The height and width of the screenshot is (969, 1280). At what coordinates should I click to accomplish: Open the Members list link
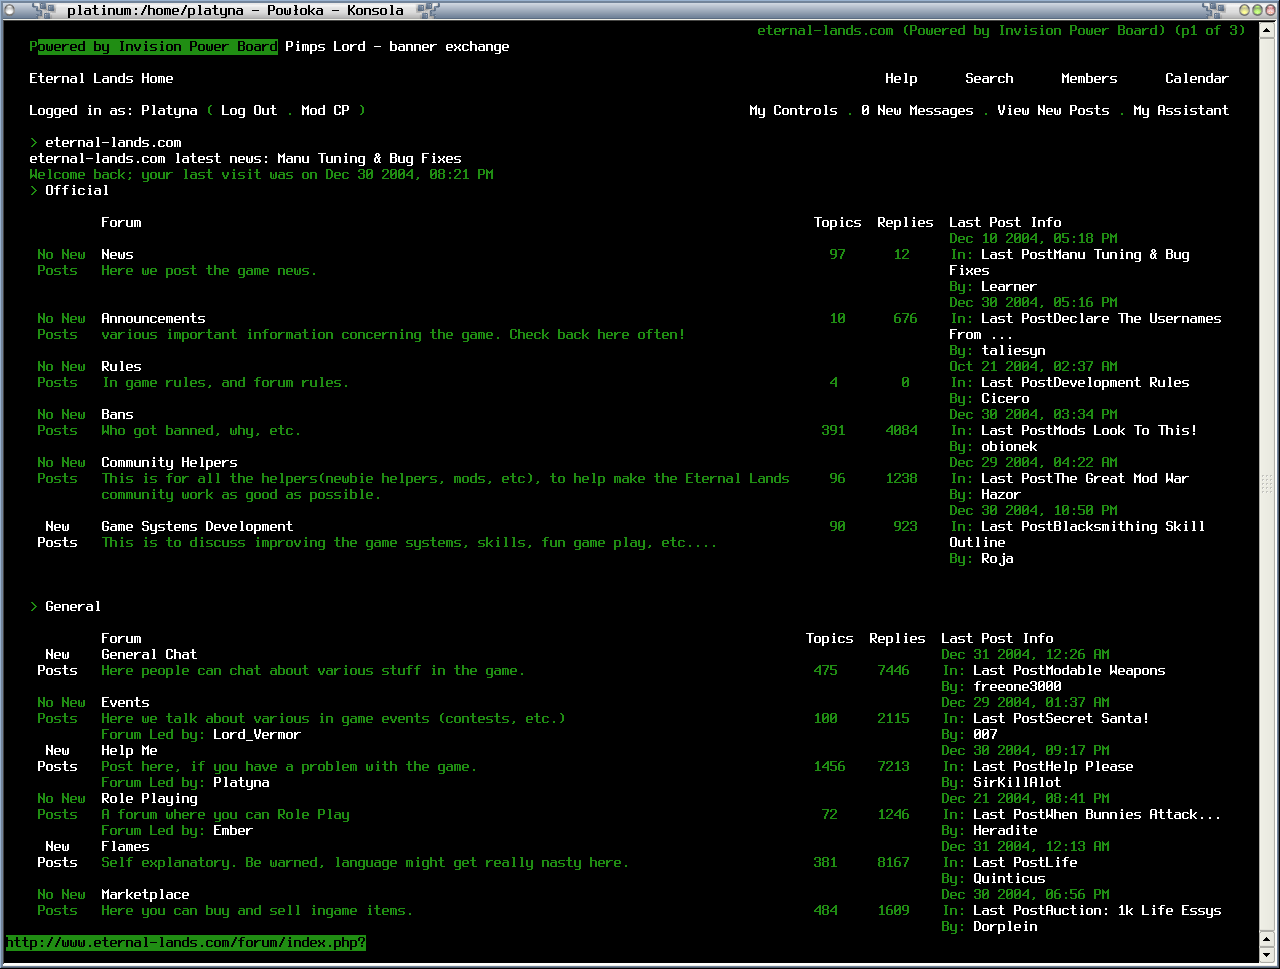[1089, 78]
